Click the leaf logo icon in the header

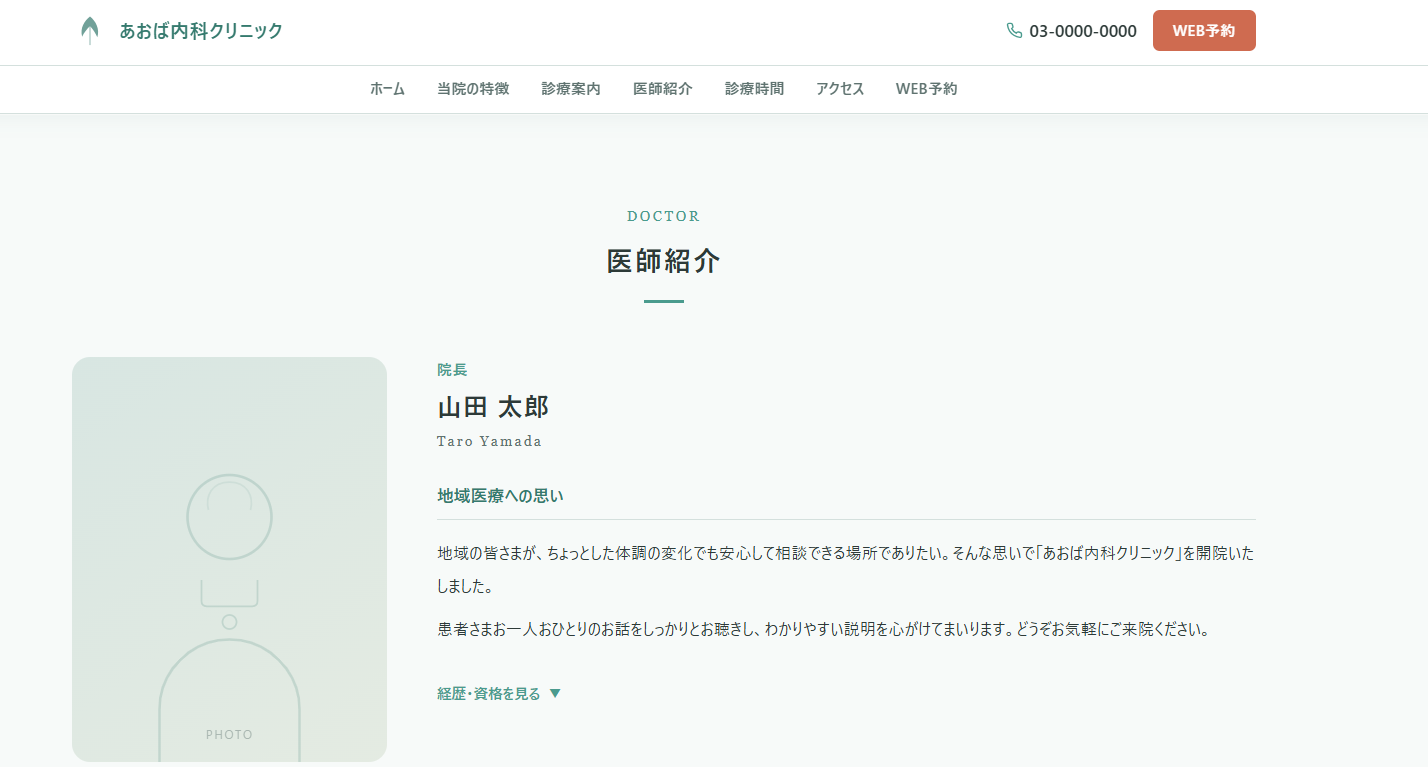coord(90,31)
